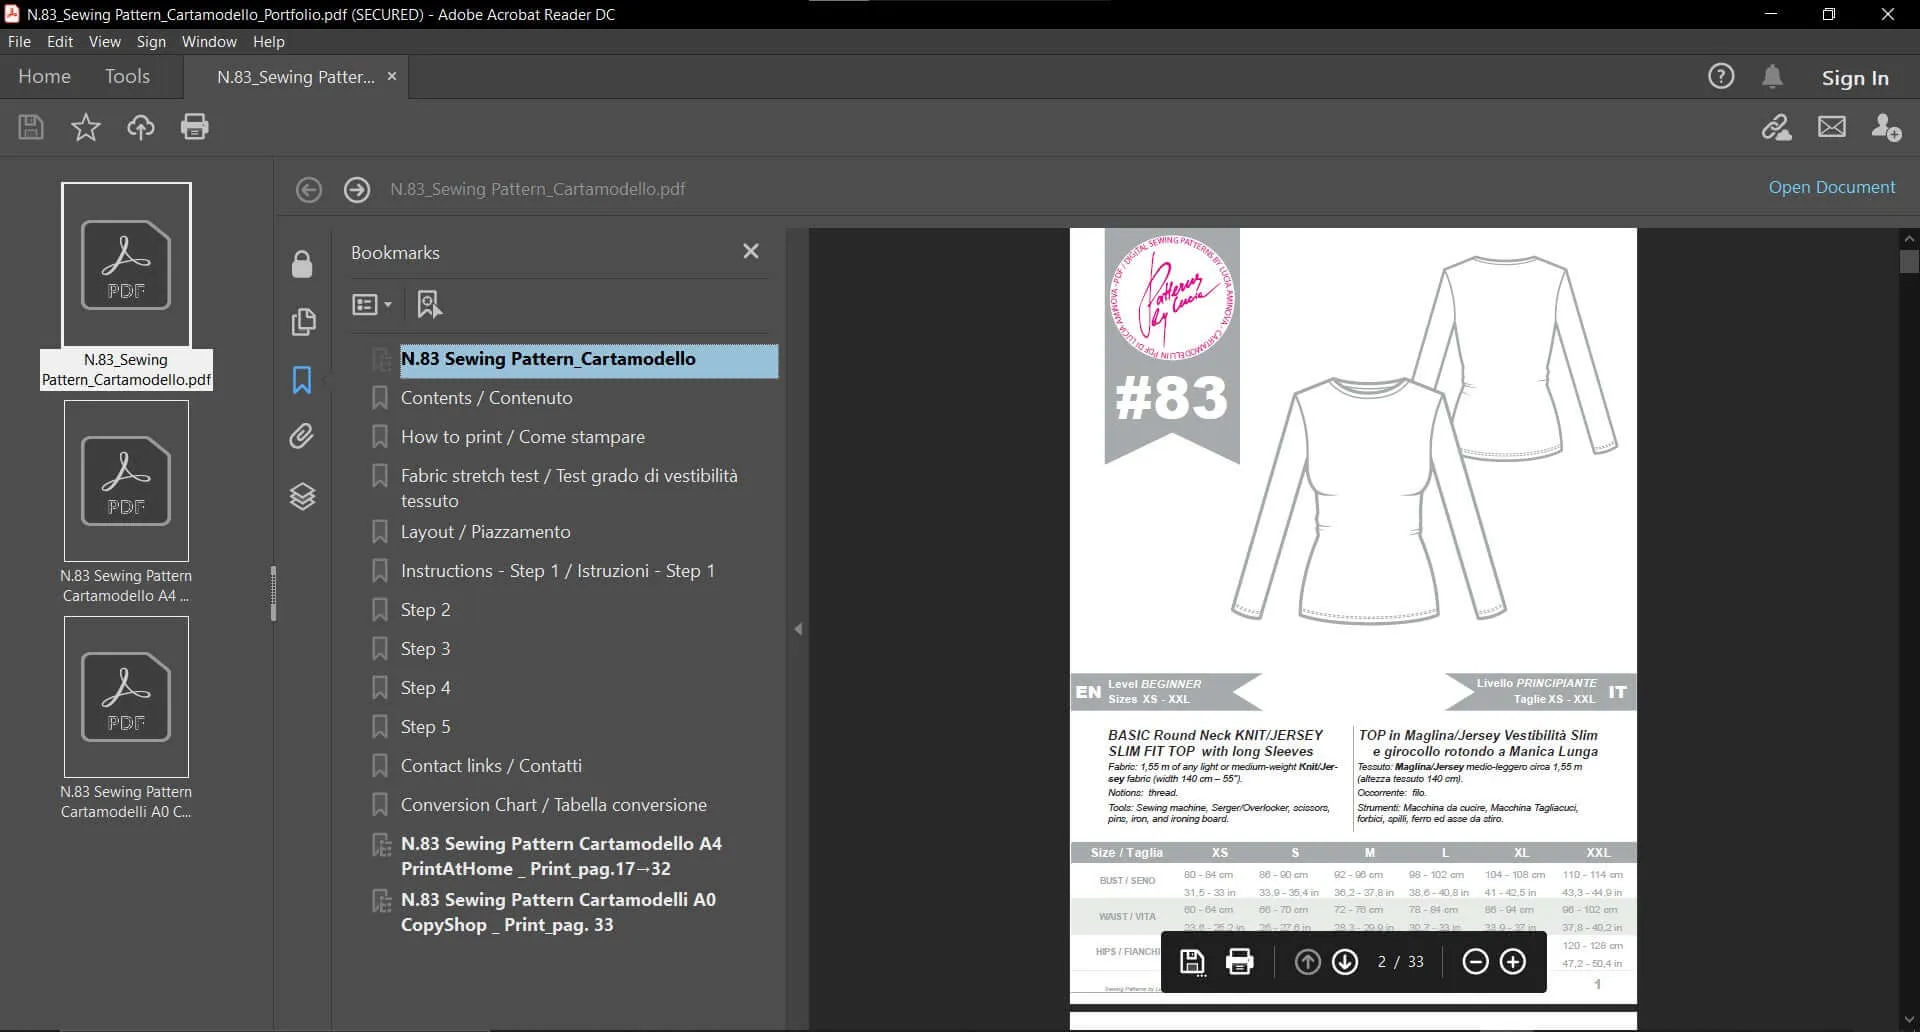Image resolution: width=1920 pixels, height=1032 pixels.
Task: Jump to Step 2 bookmark
Action: [425, 610]
